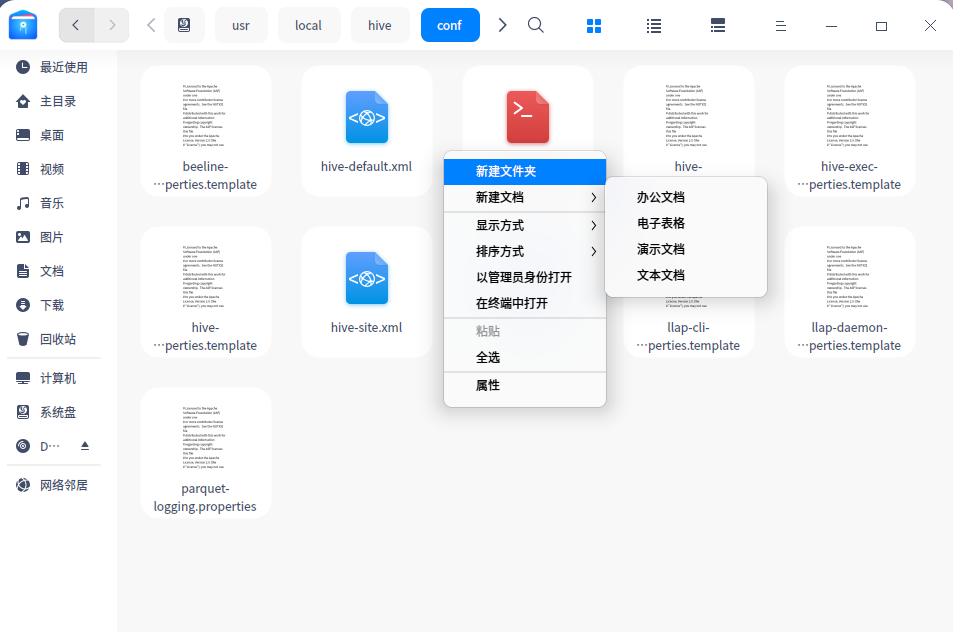
Task: Switch to list view mode
Action: (653, 25)
